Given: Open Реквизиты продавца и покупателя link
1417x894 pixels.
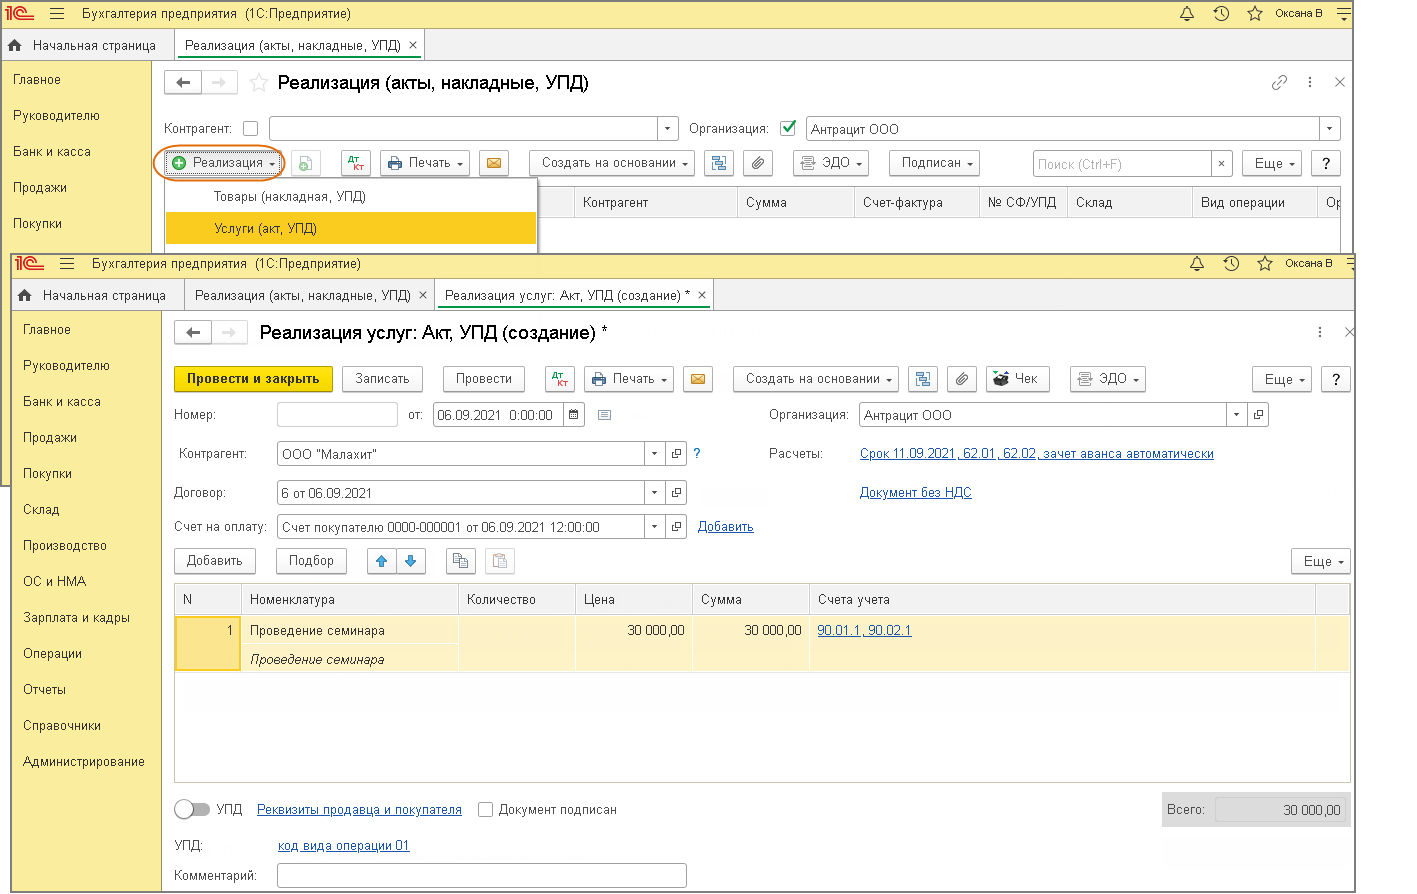Looking at the screenshot, I should pyautogui.click(x=359, y=810).
